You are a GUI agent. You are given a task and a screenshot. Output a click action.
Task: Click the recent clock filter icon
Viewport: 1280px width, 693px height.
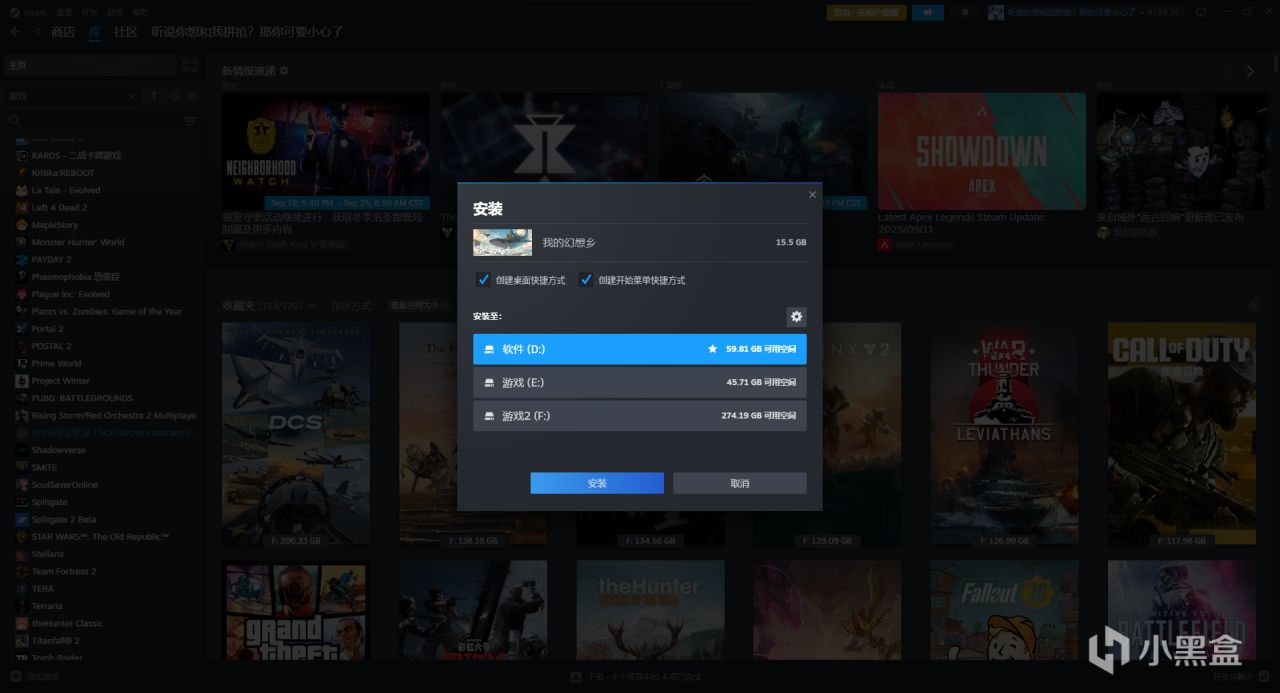pyautogui.click(x=175, y=96)
